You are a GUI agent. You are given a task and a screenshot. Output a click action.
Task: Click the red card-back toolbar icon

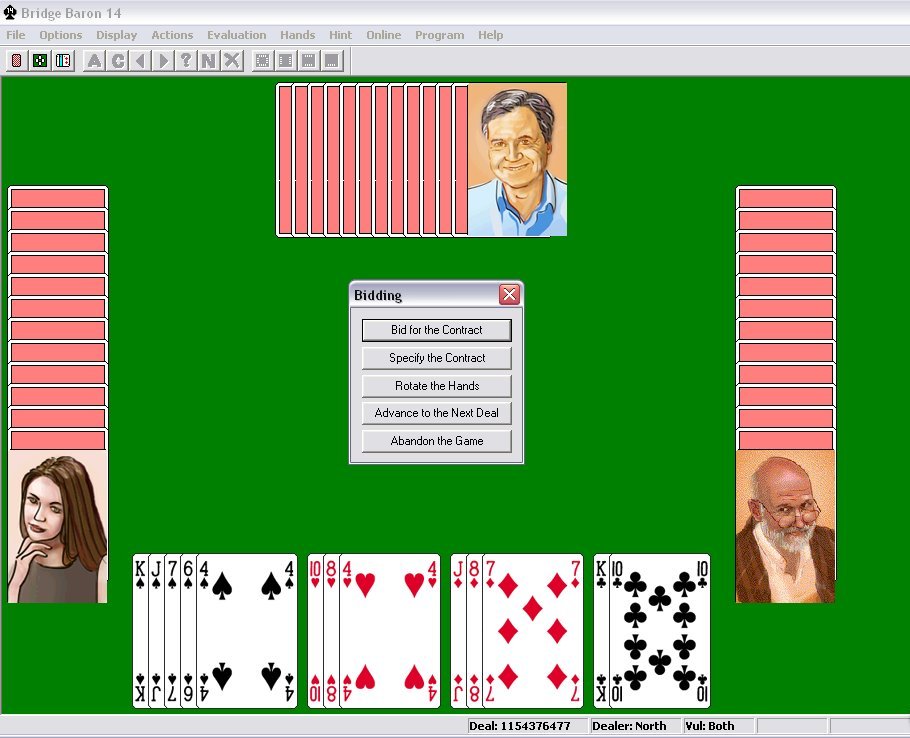17,61
